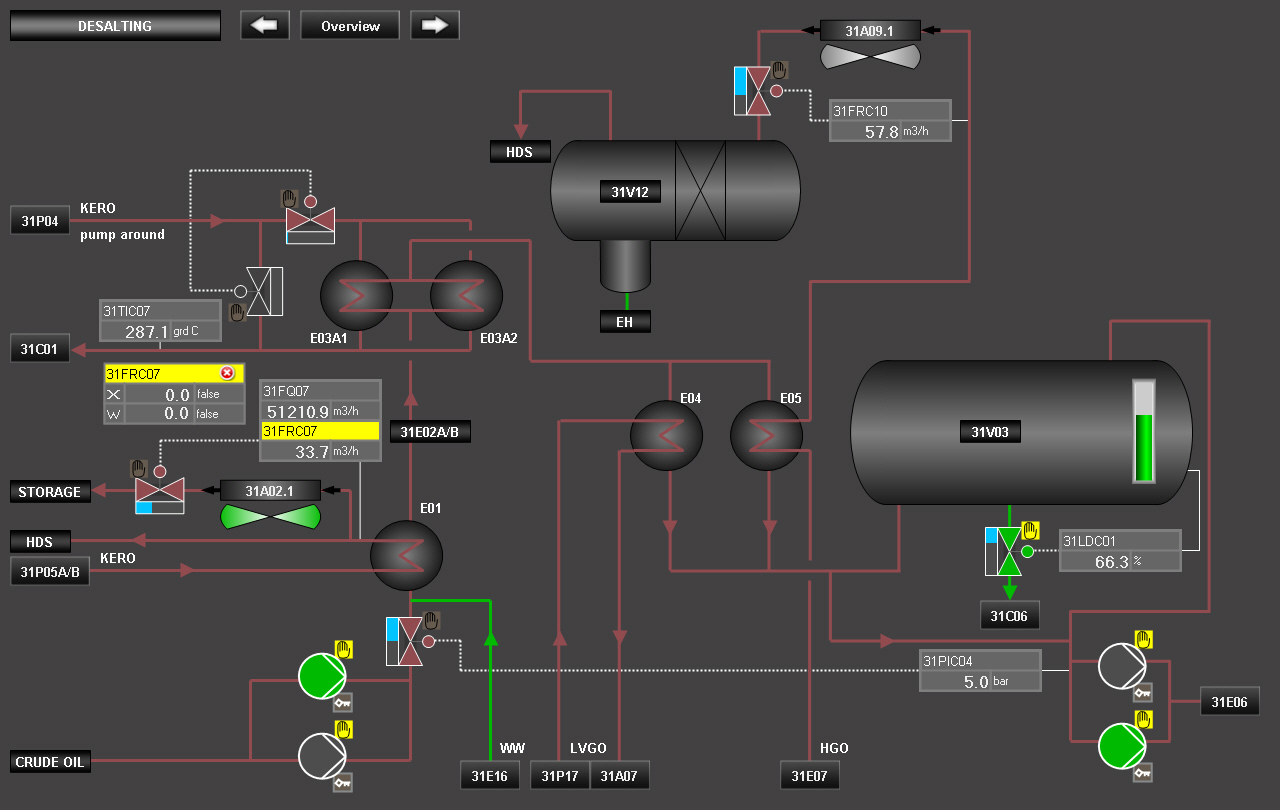Select the lower running pump near 31E06

click(1123, 745)
